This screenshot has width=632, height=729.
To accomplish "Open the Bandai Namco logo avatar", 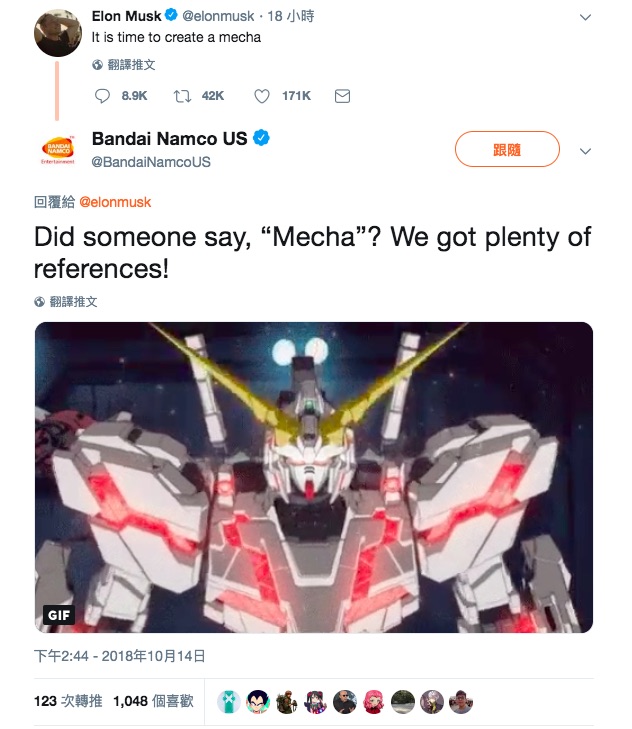I will [58, 150].
